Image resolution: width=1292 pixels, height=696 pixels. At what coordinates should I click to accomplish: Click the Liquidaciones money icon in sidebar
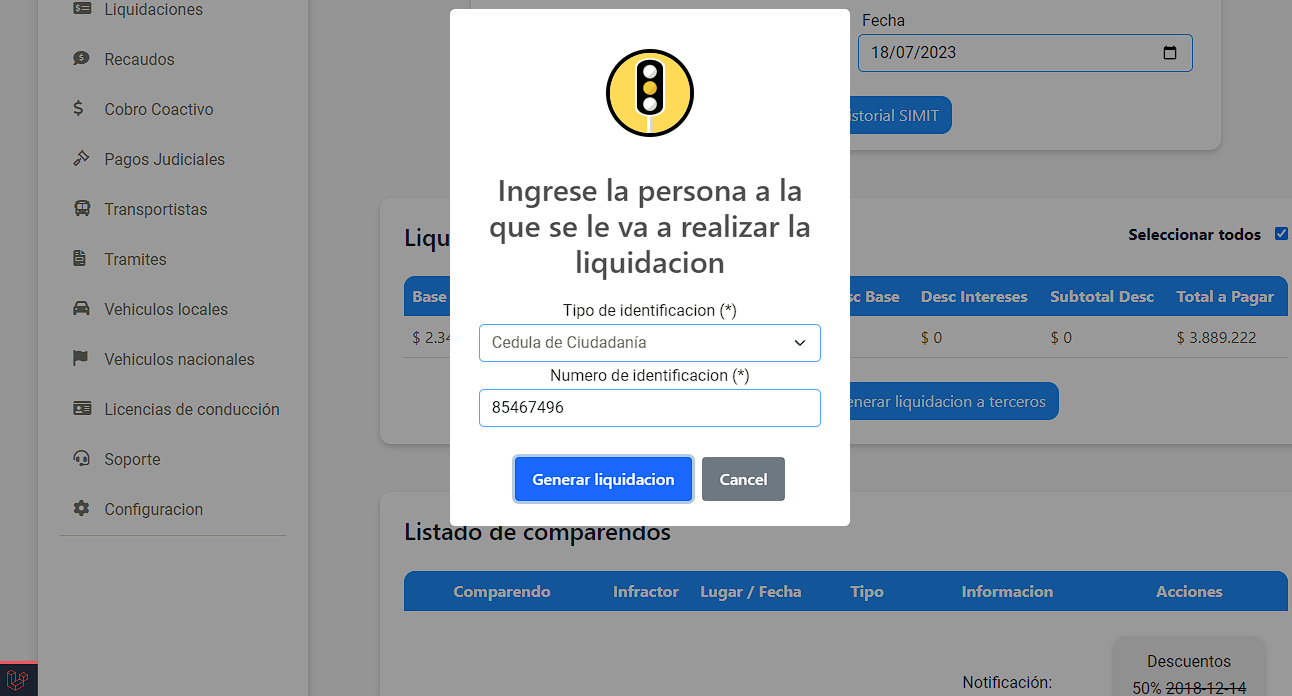pyautogui.click(x=81, y=9)
